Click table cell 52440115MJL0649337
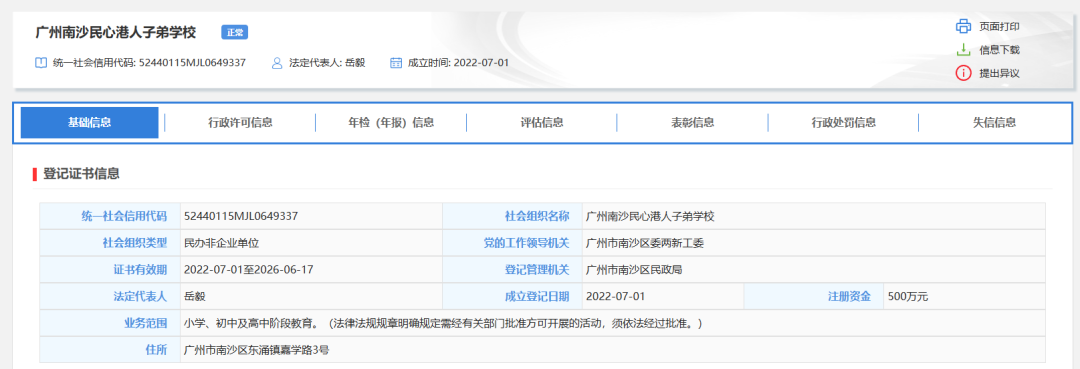1080x369 pixels. 241,216
